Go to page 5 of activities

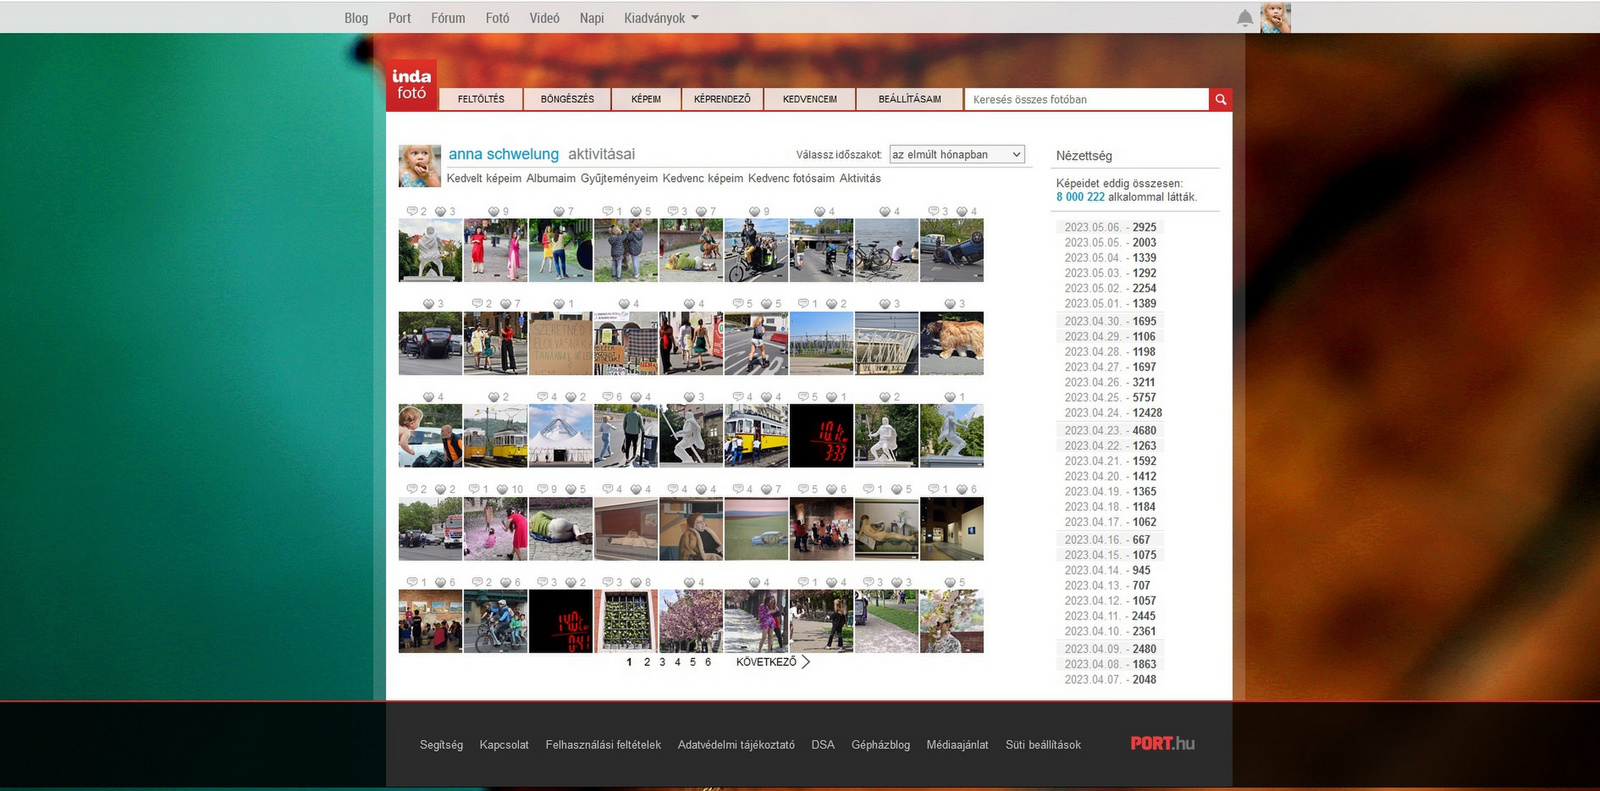point(692,662)
